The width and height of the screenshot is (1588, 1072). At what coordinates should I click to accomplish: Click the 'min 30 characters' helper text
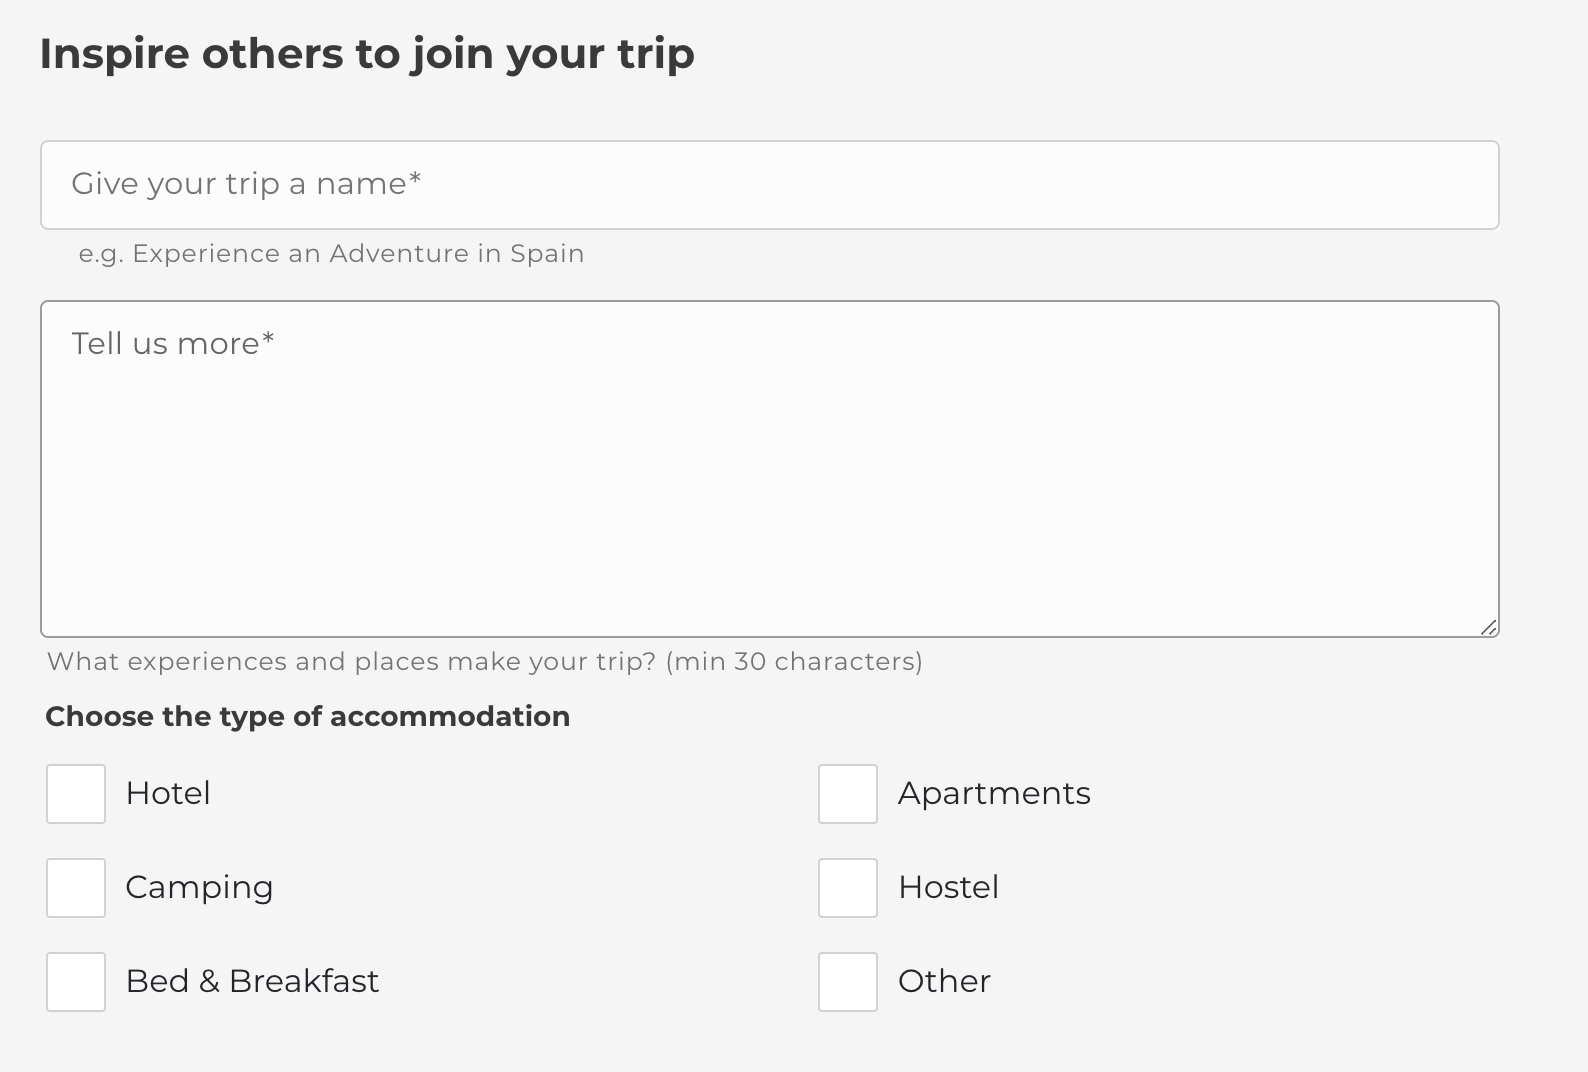pyautogui.click(x=795, y=662)
